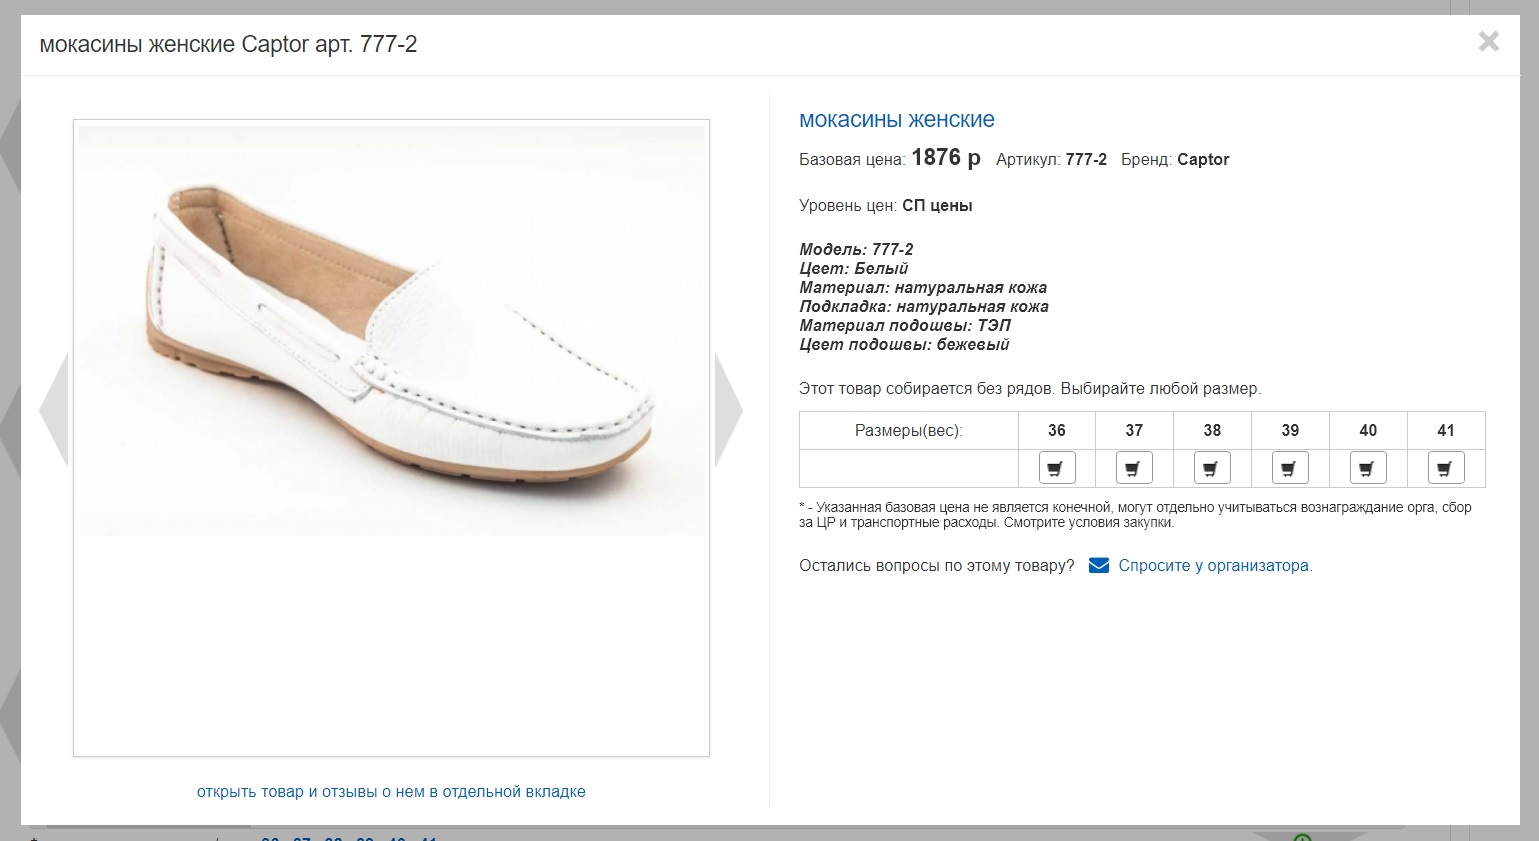This screenshot has width=1539, height=841.
Task: Click cart icon under size 38
Action: tap(1212, 468)
